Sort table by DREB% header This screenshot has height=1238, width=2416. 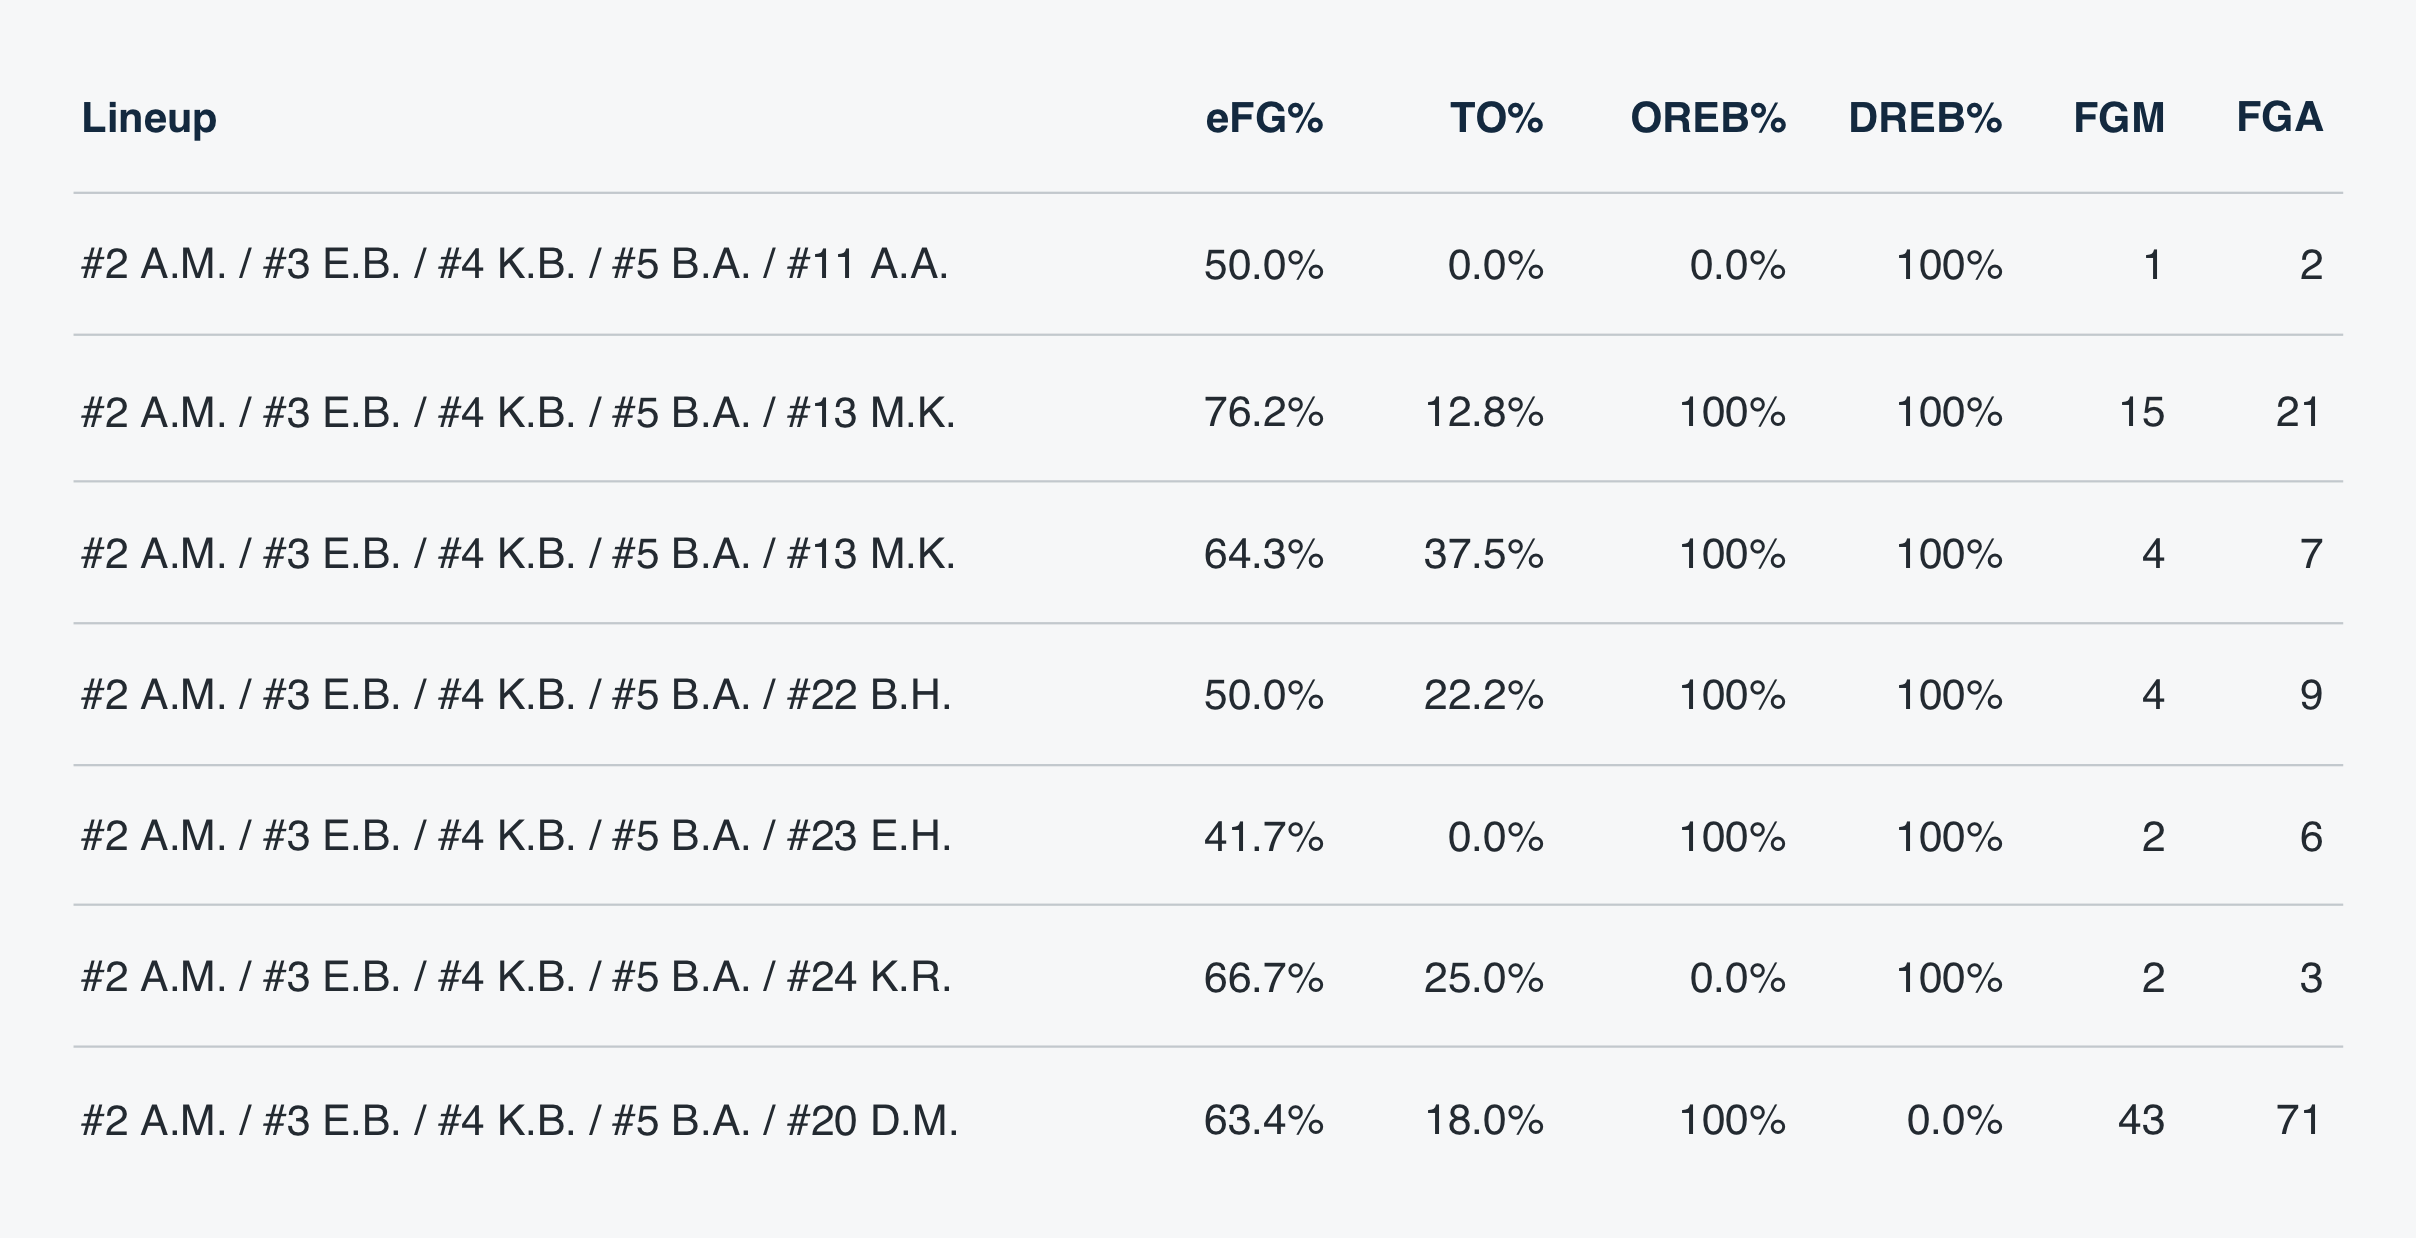(1924, 118)
